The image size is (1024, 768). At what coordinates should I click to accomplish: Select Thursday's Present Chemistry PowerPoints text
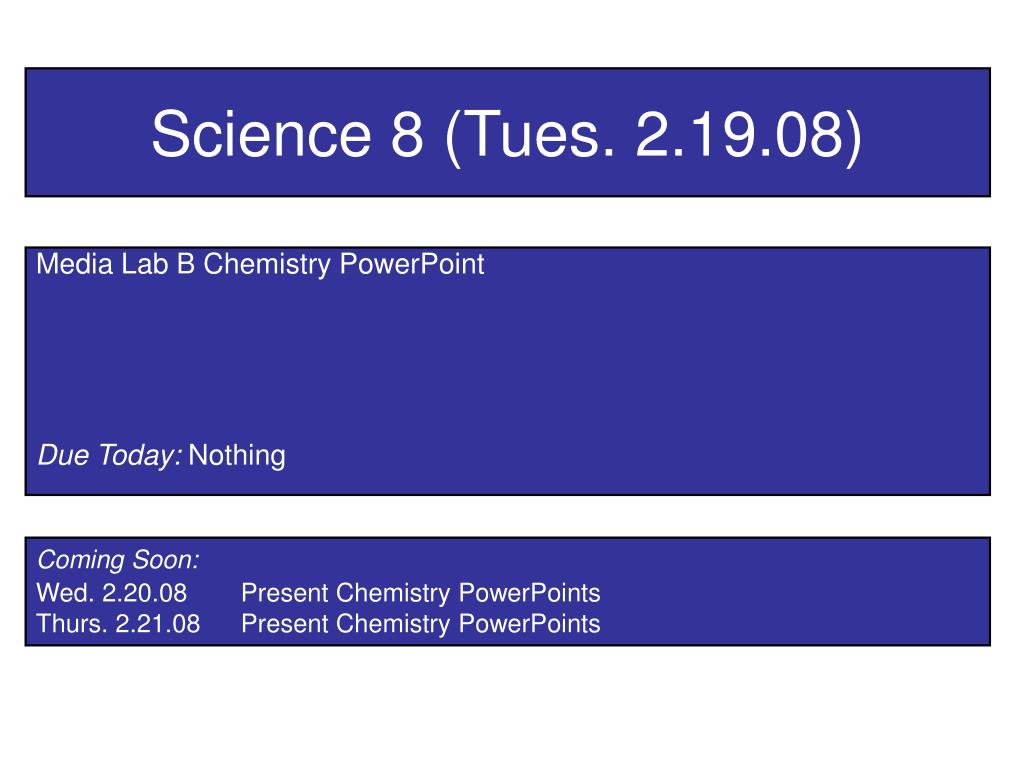pos(421,624)
